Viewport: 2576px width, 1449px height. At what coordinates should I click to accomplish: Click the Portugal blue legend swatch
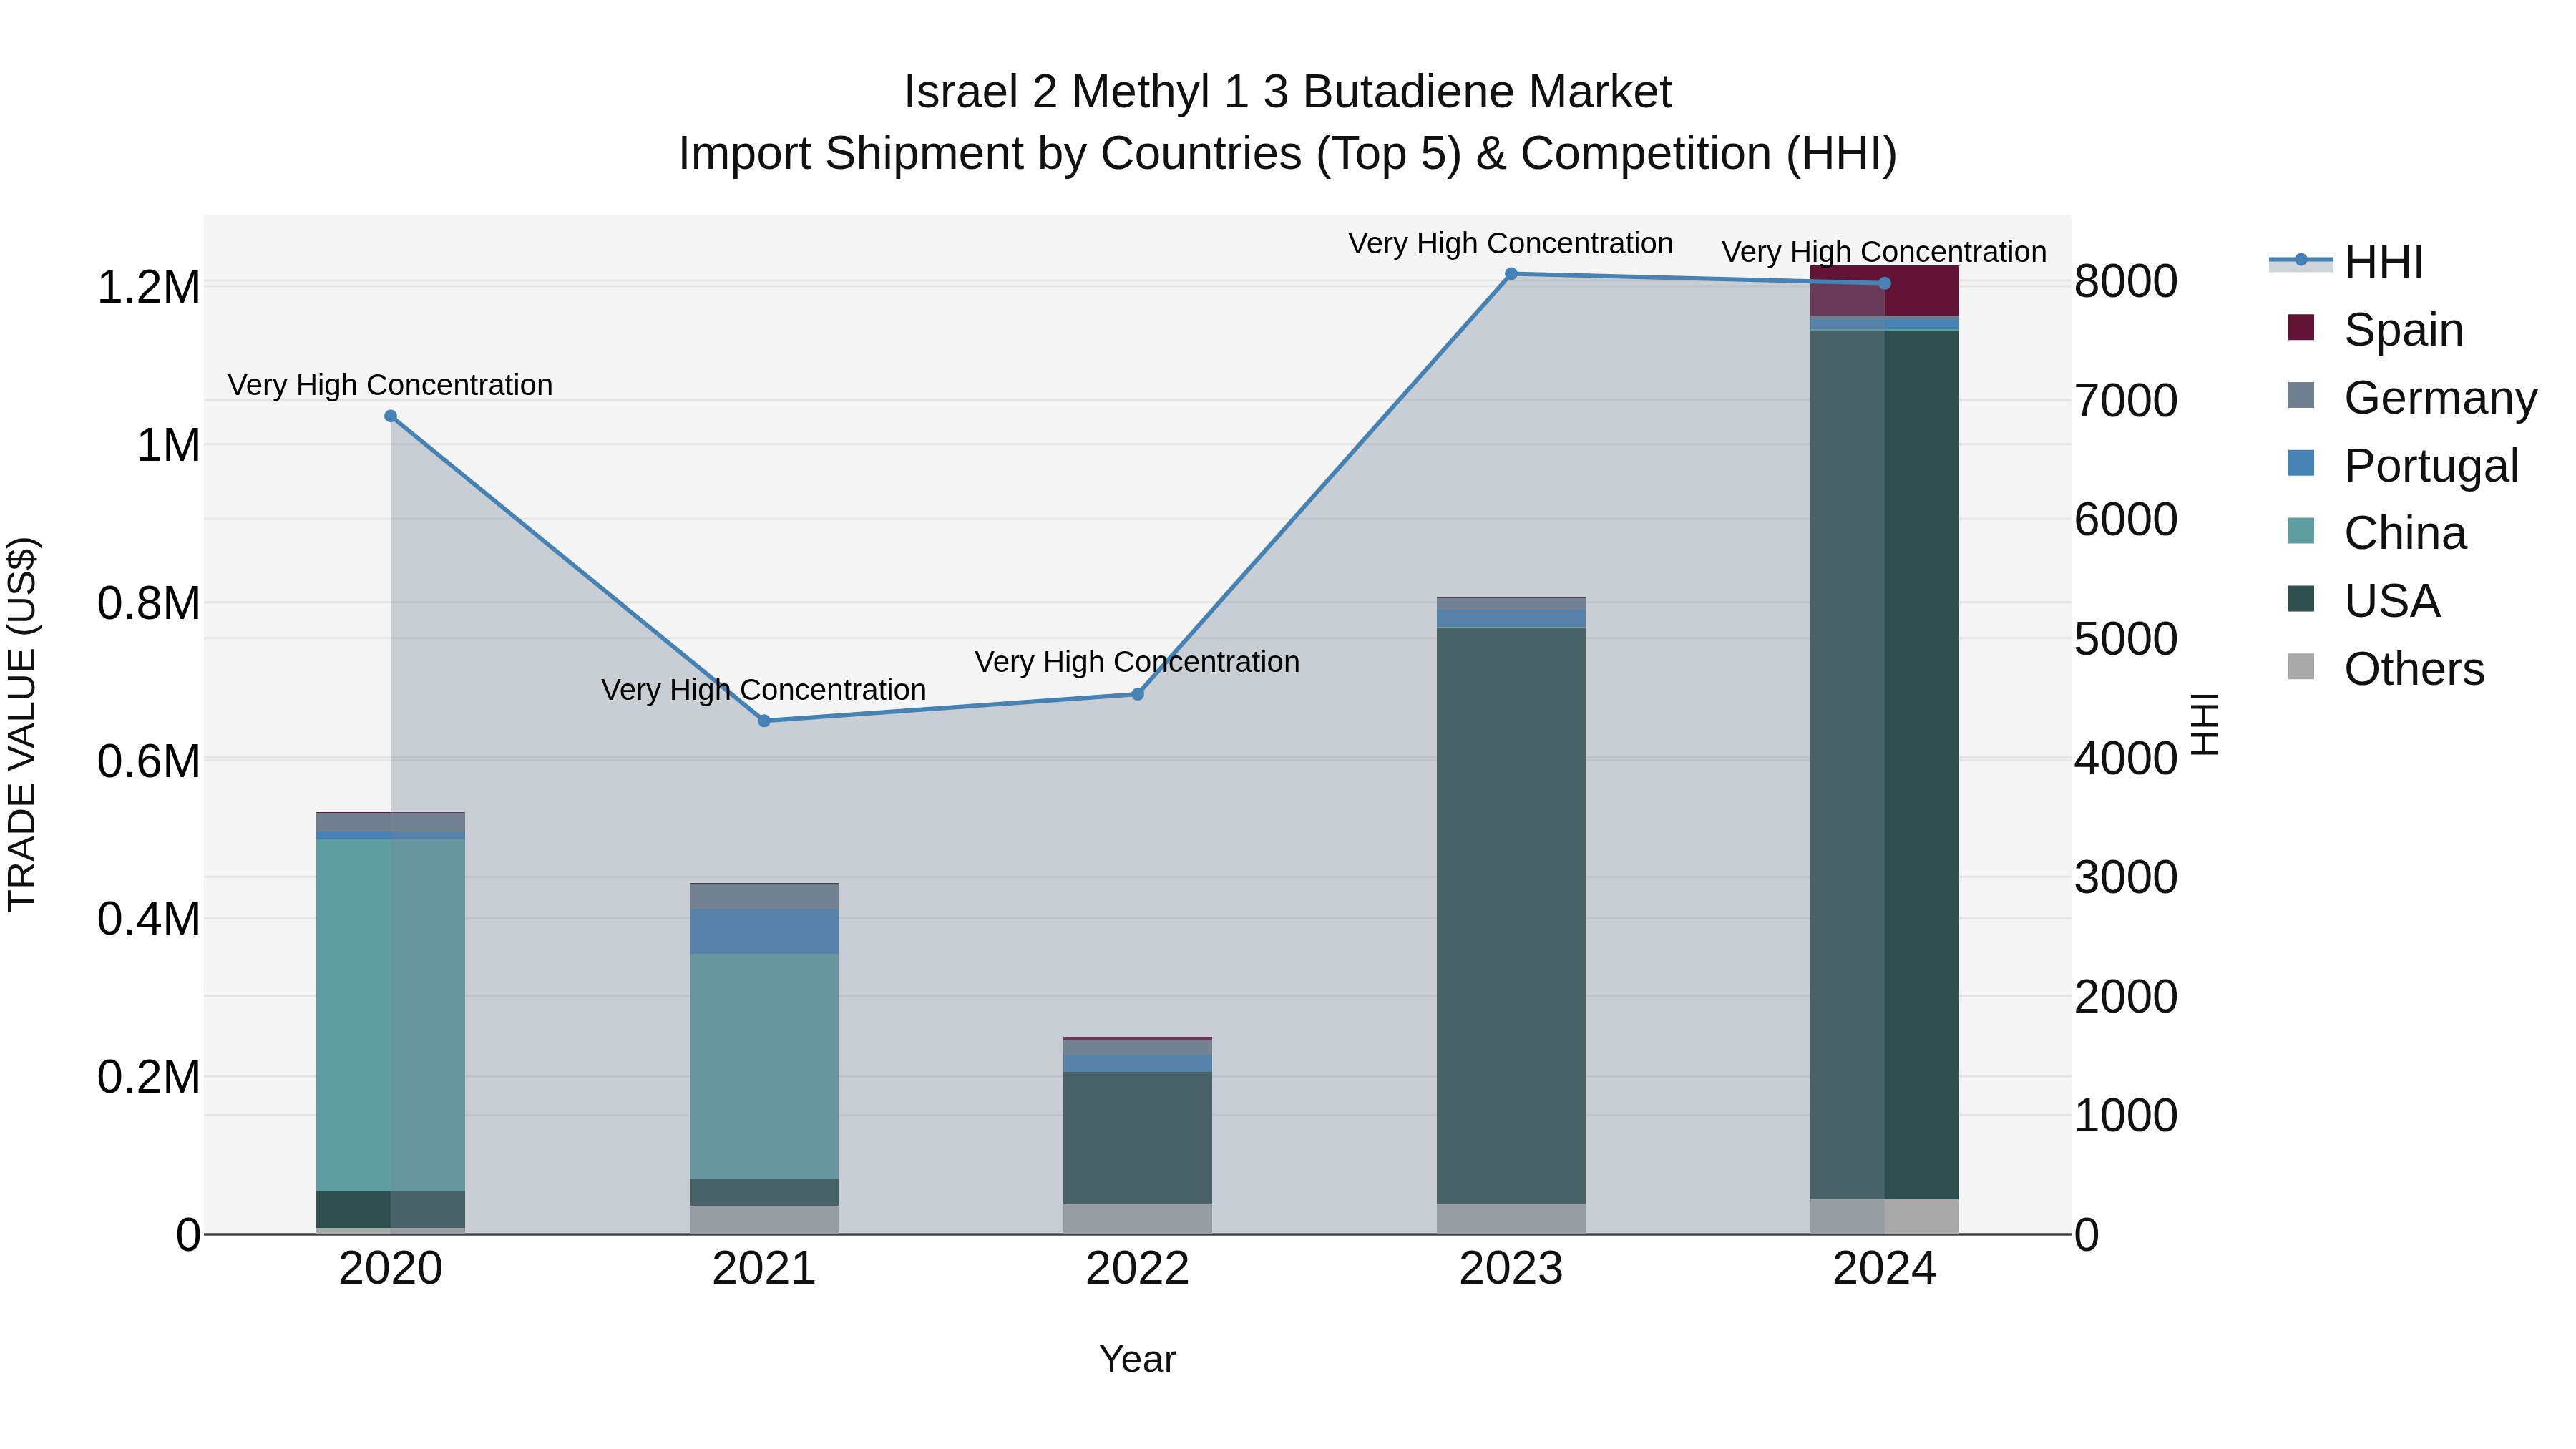click(x=2301, y=463)
